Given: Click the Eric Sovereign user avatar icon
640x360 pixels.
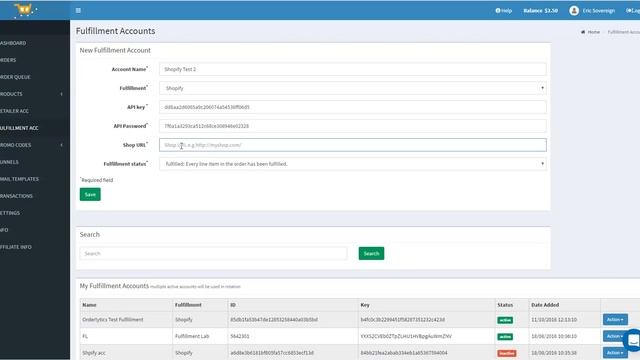Looking at the screenshot, I should (x=574, y=11).
